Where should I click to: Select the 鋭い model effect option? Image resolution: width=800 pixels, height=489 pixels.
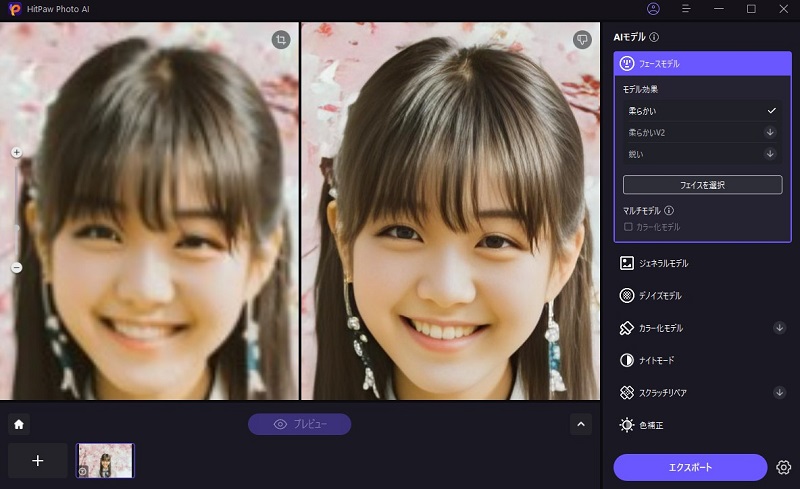(x=702, y=154)
